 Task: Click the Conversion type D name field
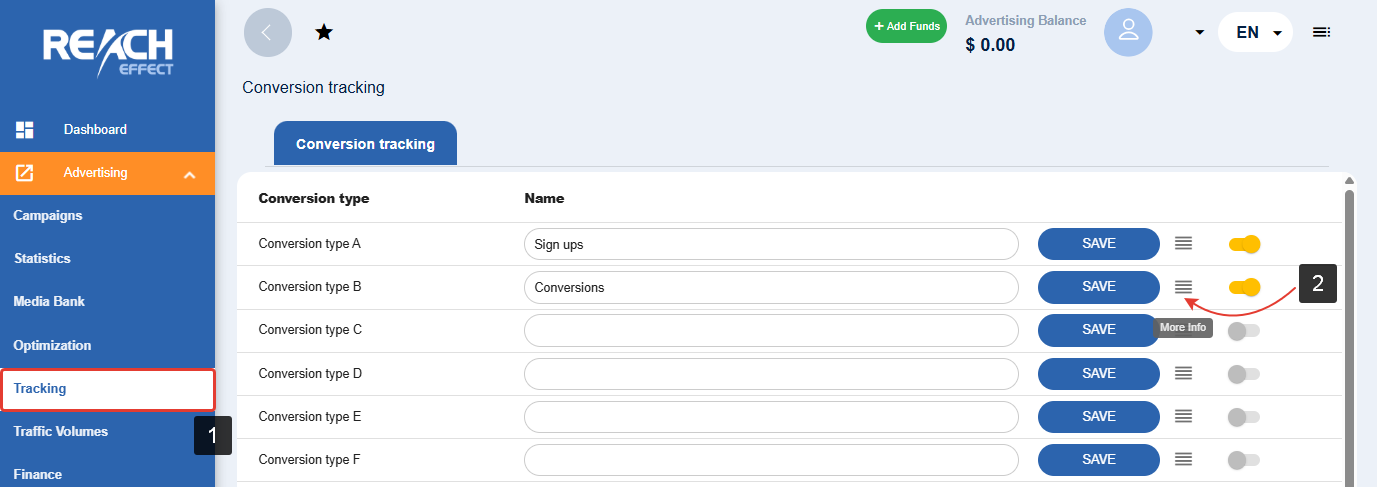tap(771, 373)
